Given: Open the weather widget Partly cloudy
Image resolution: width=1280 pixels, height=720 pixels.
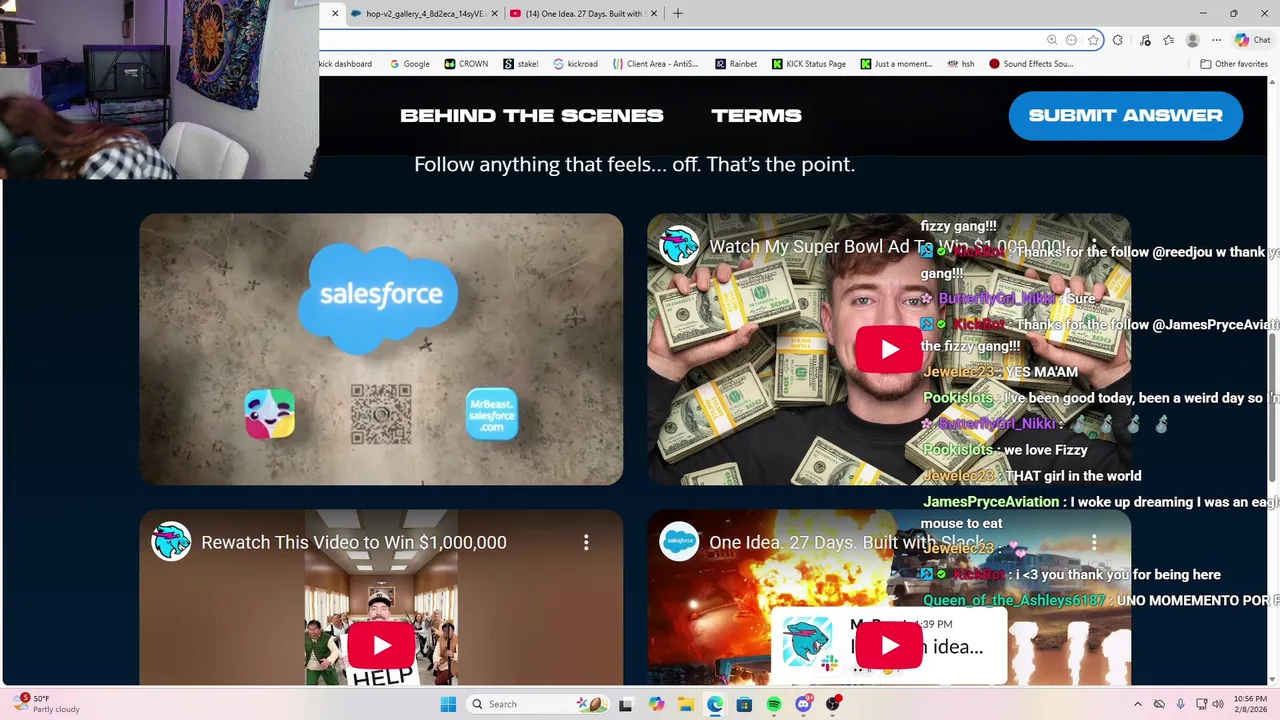Looking at the screenshot, I should click(x=45, y=704).
